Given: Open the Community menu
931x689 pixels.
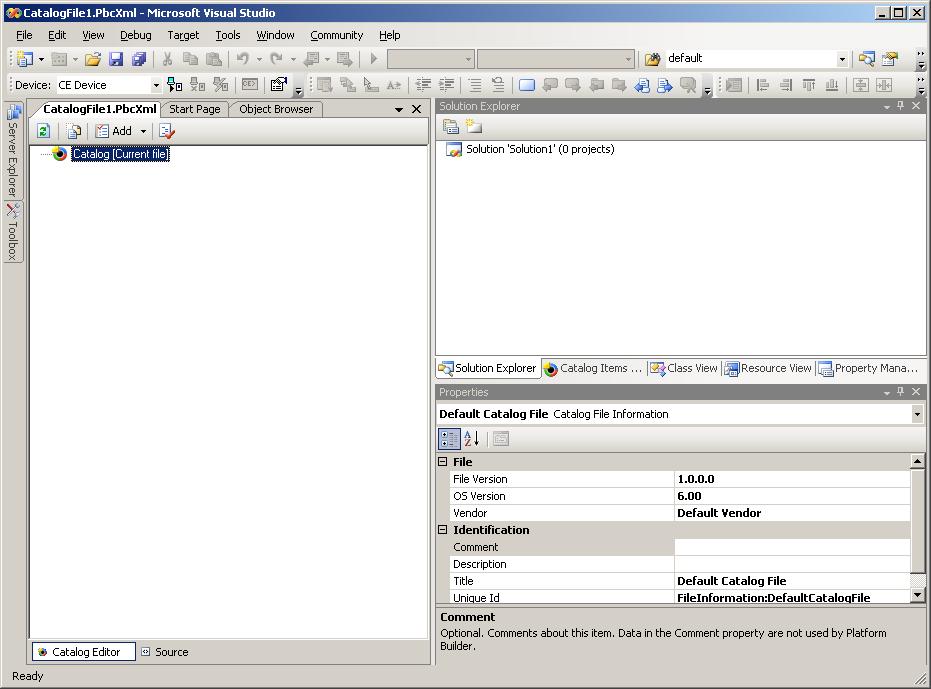Looking at the screenshot, I should tap(337, 35).
